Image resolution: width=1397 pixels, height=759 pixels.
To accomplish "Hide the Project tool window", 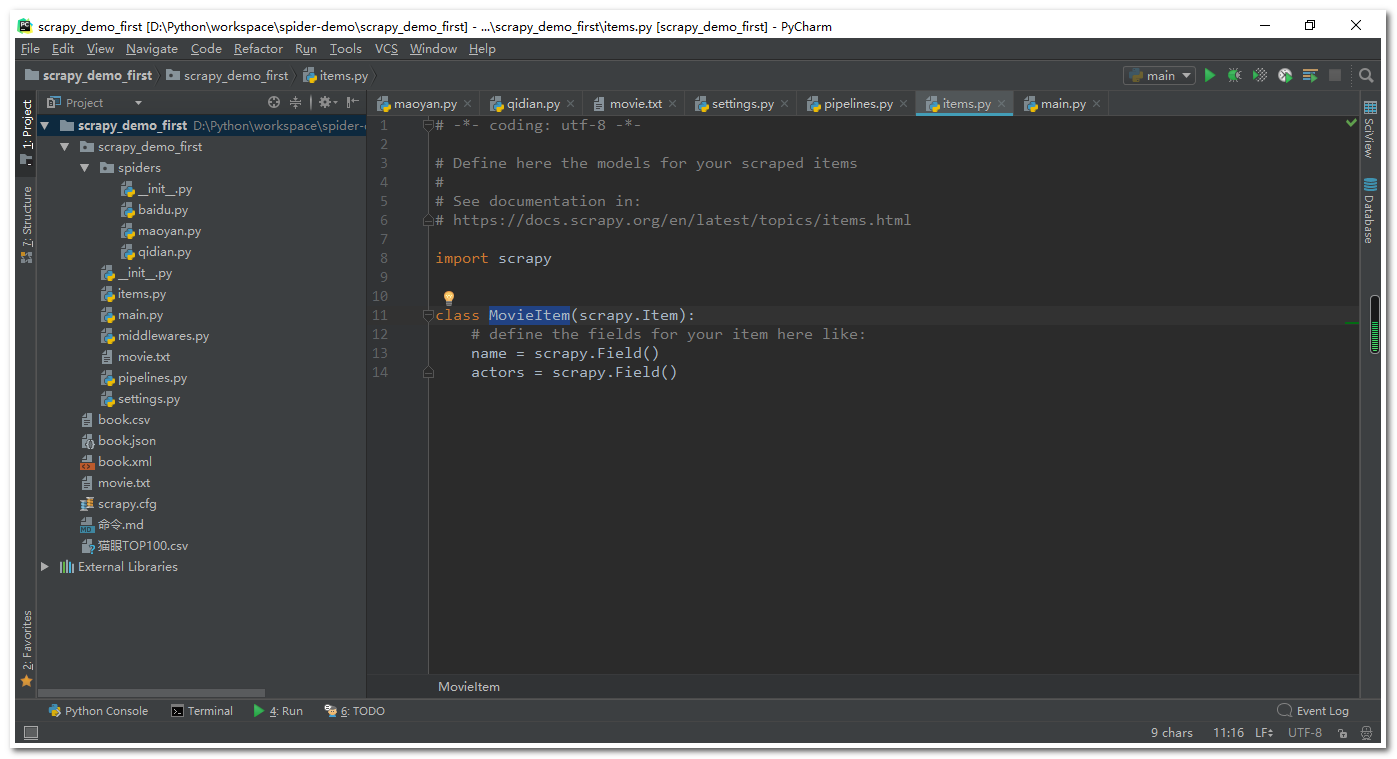I will tap(352, 102).
